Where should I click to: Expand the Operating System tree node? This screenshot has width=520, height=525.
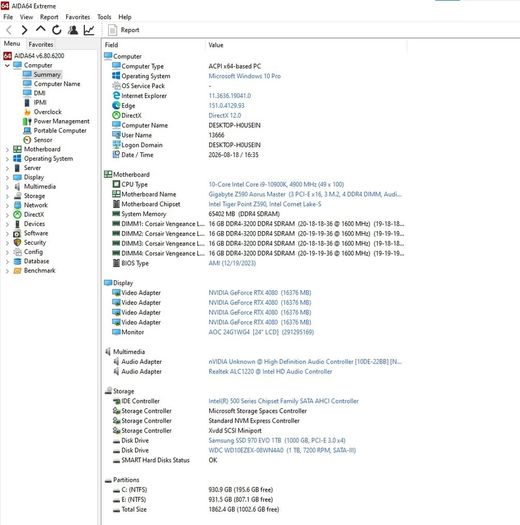point(7,159)
